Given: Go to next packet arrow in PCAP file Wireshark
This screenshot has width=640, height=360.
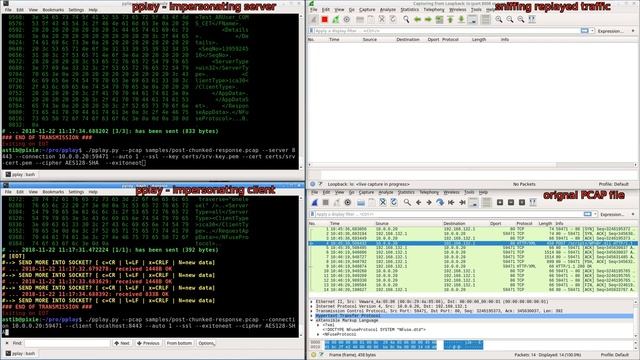Looking at the screenshot, I should click(429, 202).
